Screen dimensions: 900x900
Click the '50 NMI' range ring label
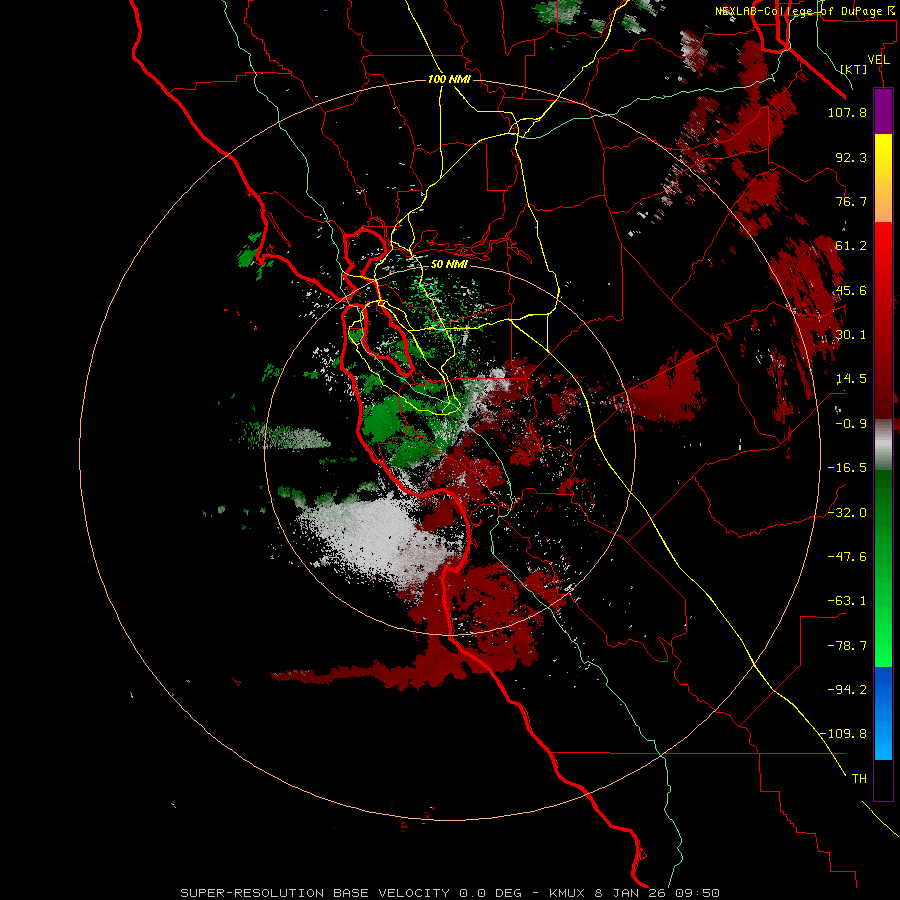point(449,265)
